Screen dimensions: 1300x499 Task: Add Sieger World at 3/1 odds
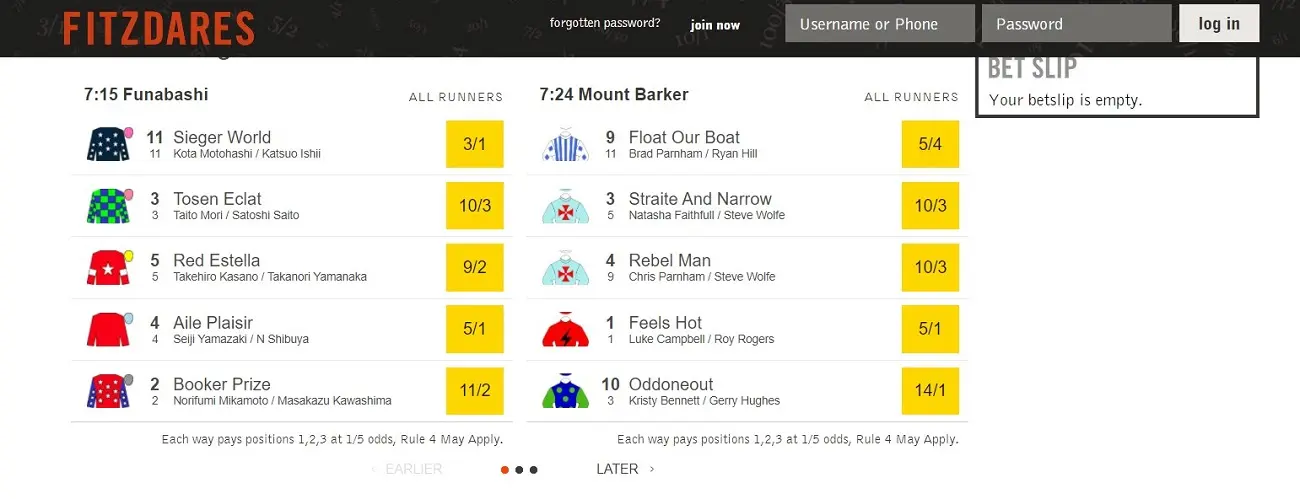coord(474,144)
